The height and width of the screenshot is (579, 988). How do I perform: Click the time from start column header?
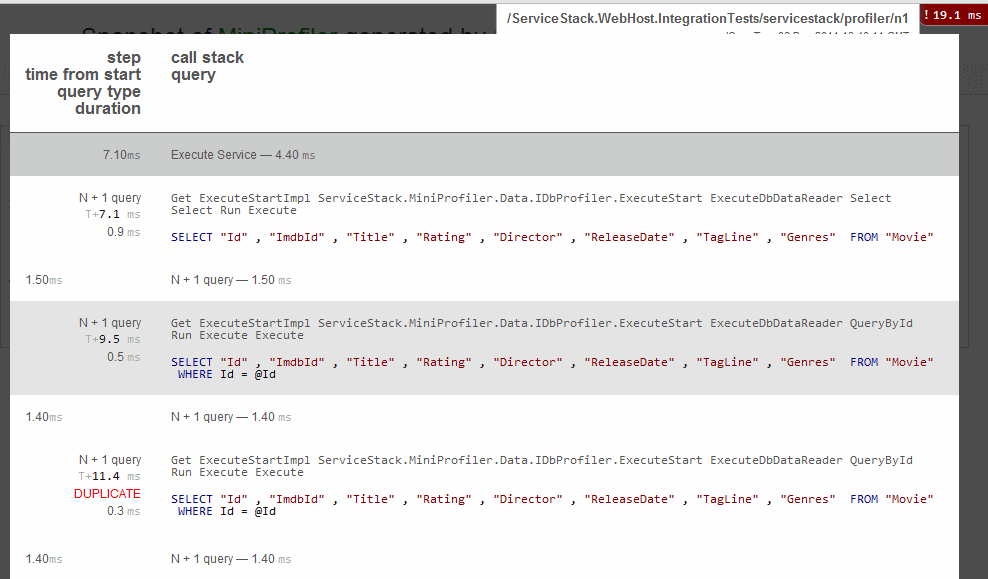83,74
